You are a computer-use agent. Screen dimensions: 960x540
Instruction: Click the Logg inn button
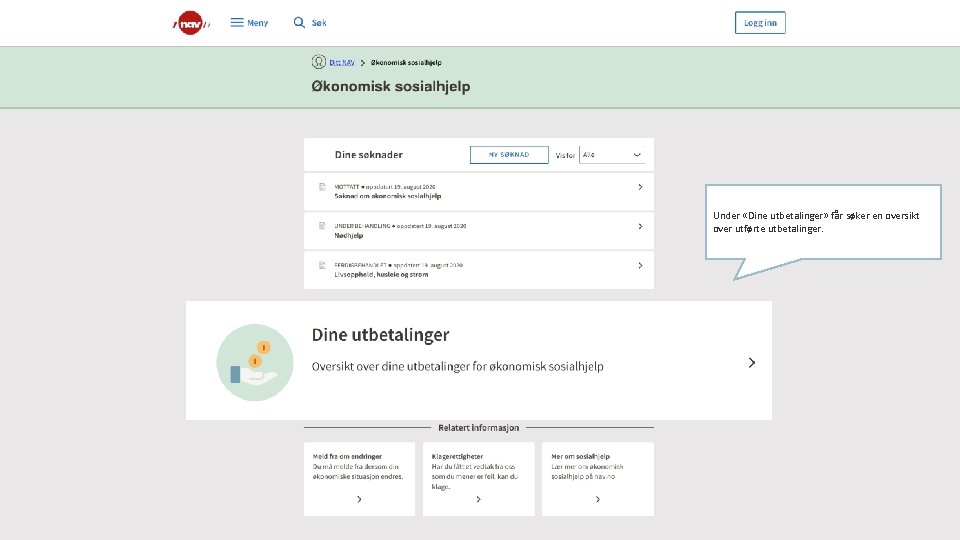(x=760, y=23)
